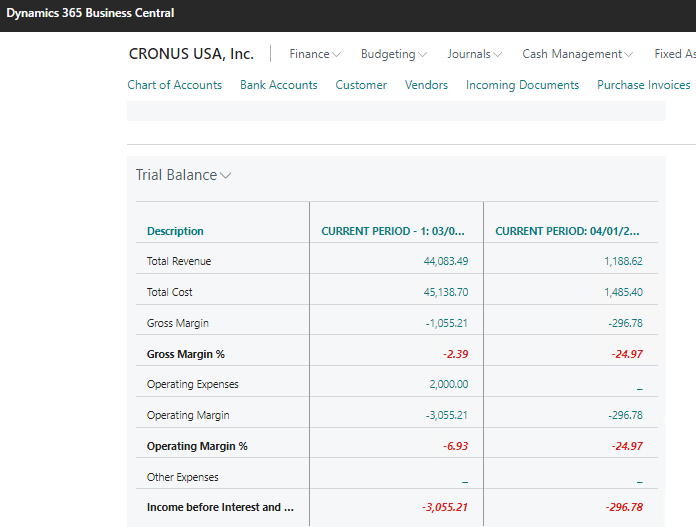Click CRONUS USA, Inc. company name
The image size is (696, 527).
click(191, 54)
